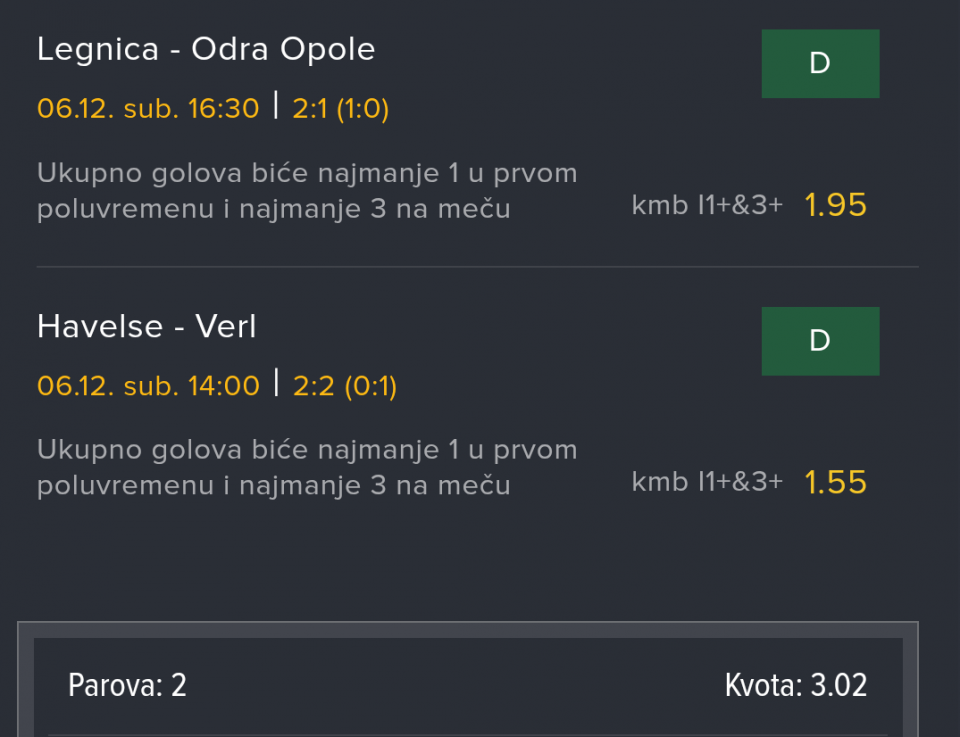Screen dimensions: 960x737
Task: Click the Legnica - Odra Opole match title
Action: [x=206, y=50]
